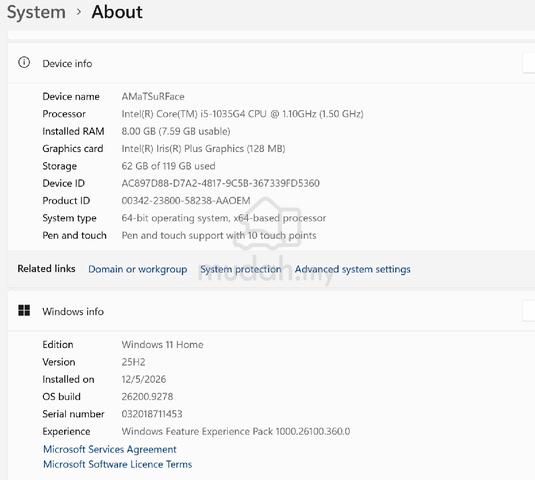Image resolution: width=535 pixels, height=480 pixels.
Task: Open Microsoft Services Agreement link
Action: click(110, 449)
